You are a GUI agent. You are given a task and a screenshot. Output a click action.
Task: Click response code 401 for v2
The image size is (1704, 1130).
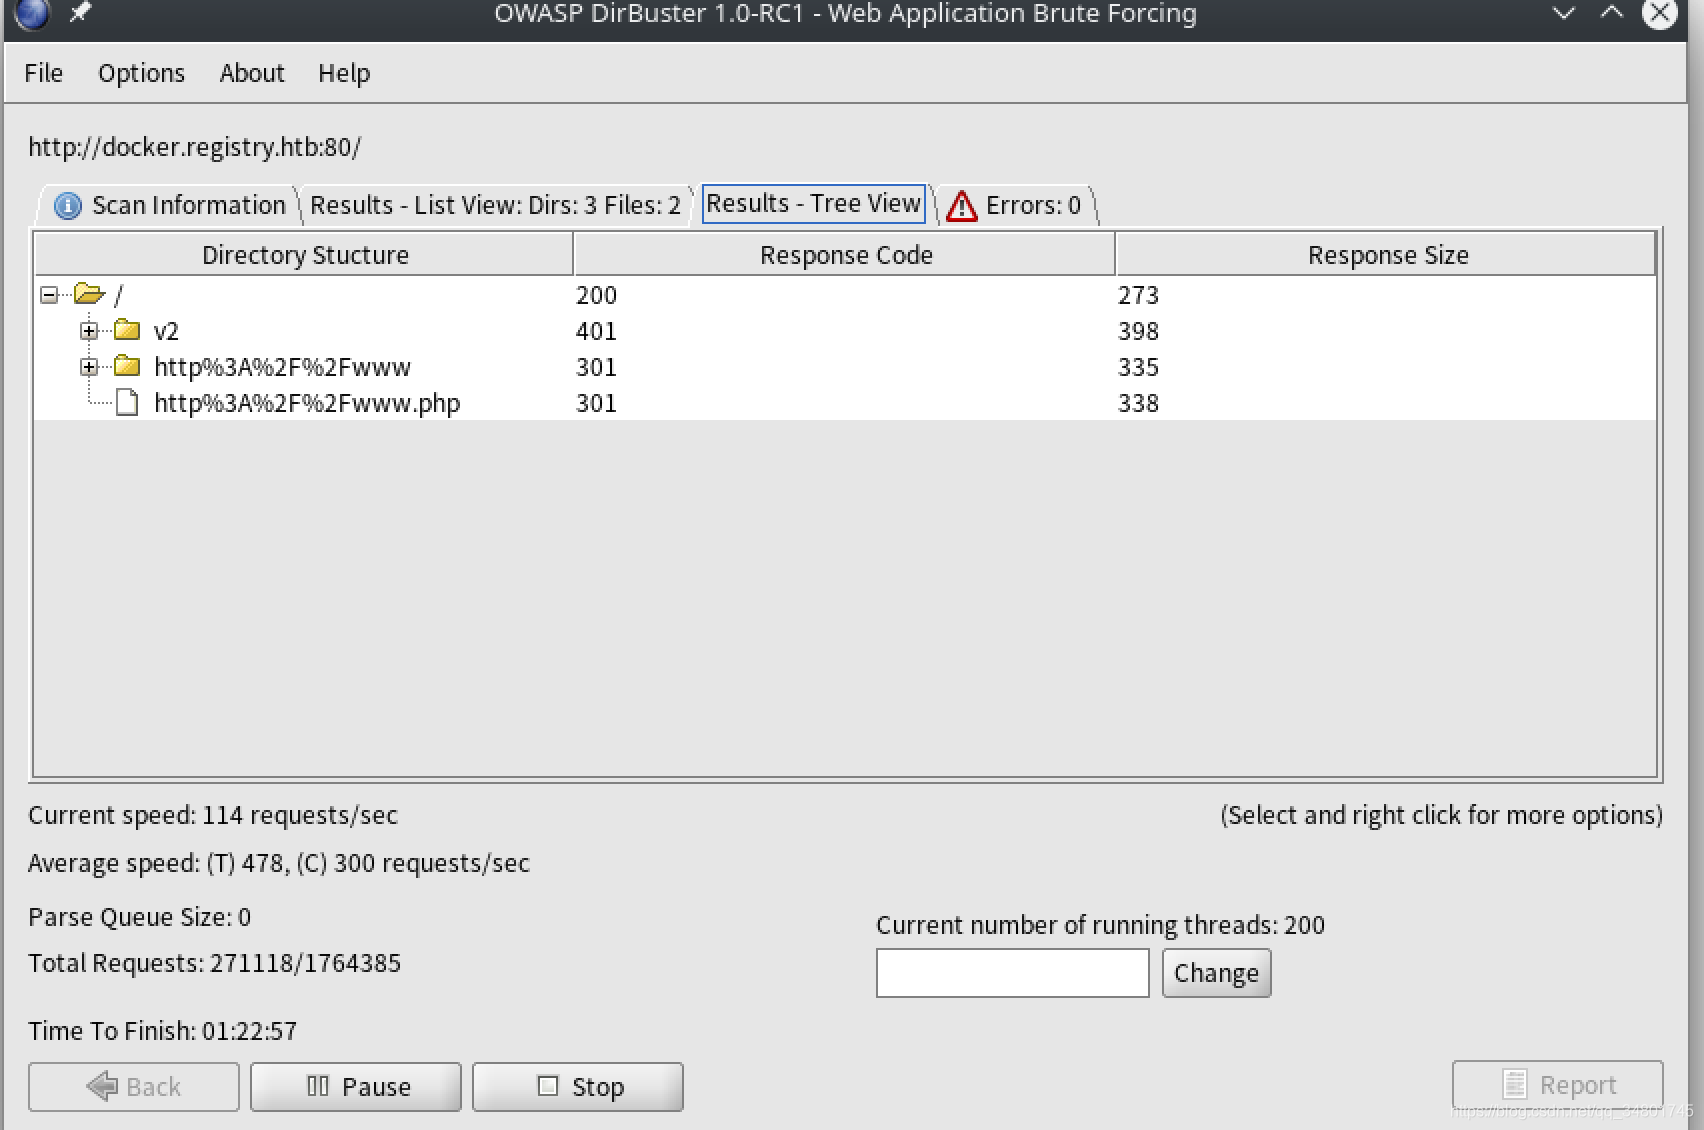[x=596, y=331]
